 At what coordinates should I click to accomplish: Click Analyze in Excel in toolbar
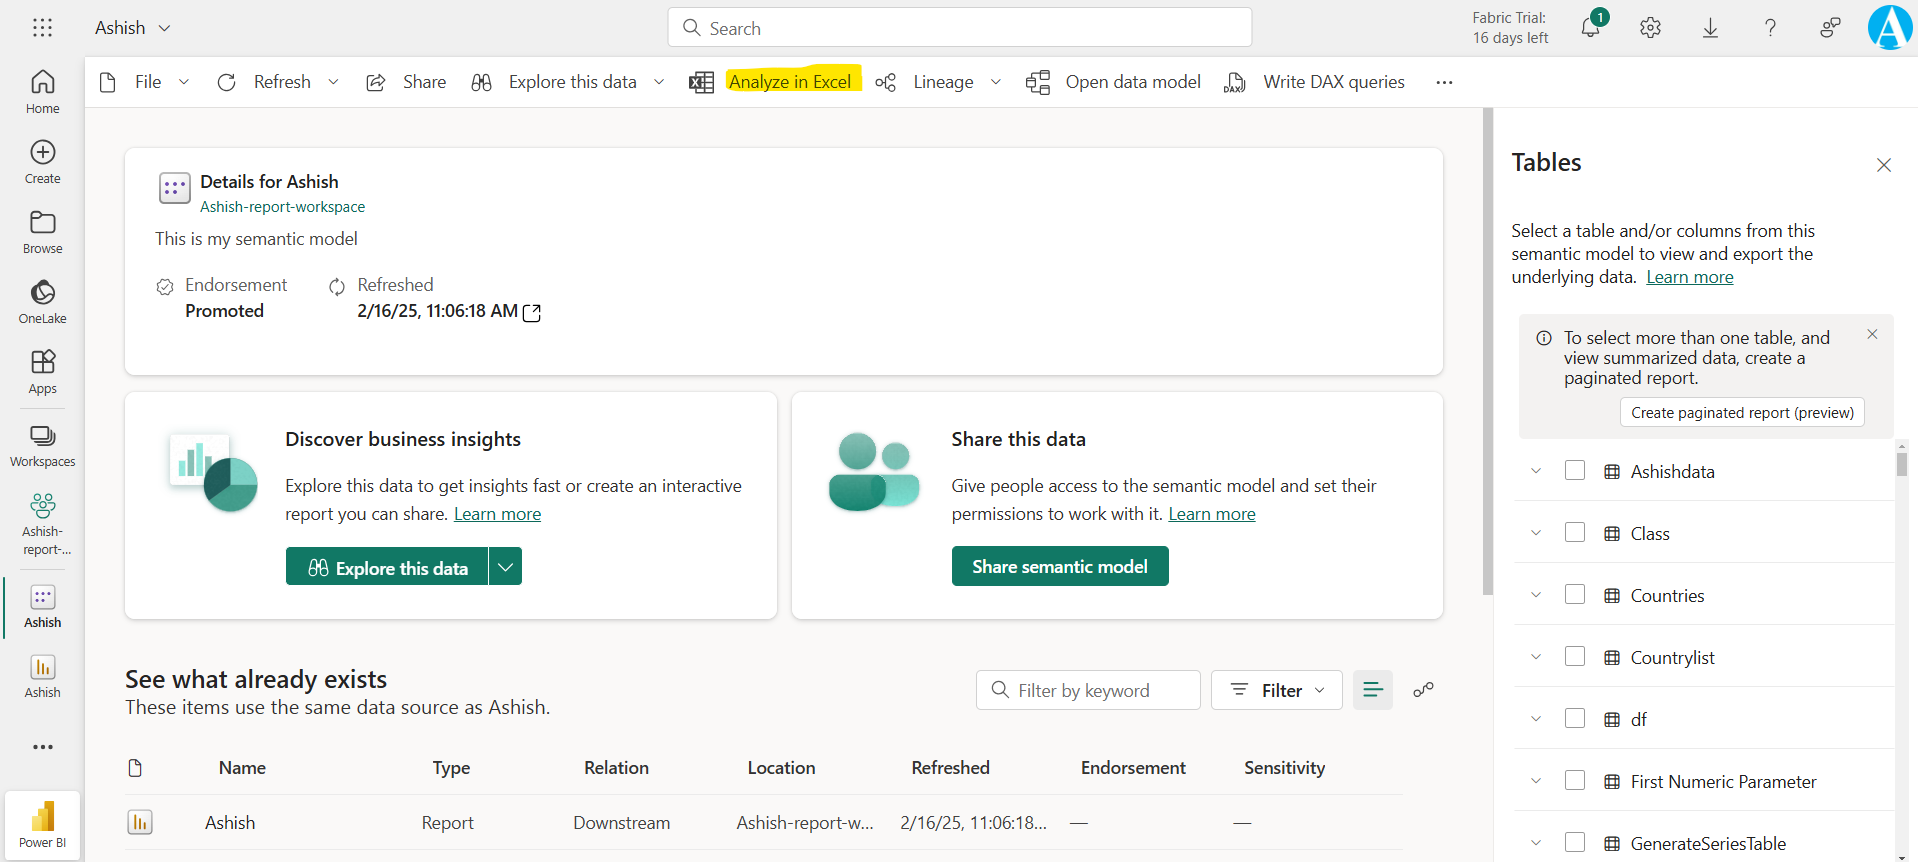(x=789, y=82)
